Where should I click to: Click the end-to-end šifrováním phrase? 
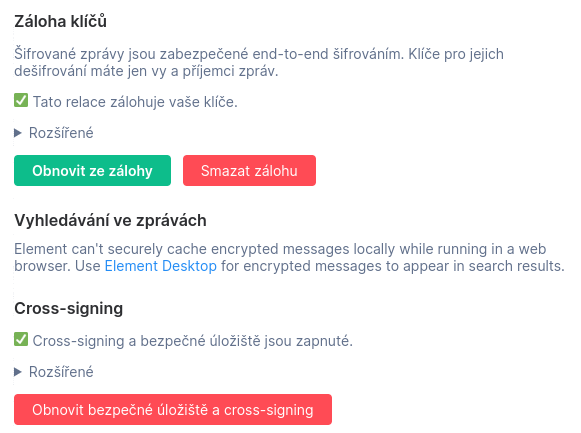tap(328, 54)
